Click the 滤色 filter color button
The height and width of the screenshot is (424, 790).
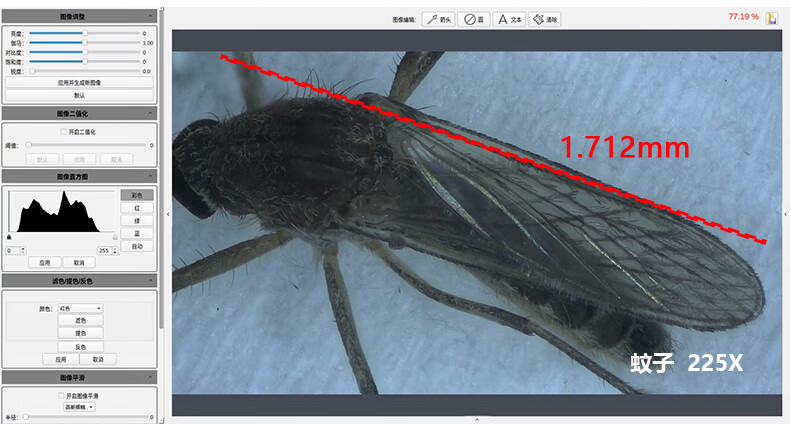81,320
